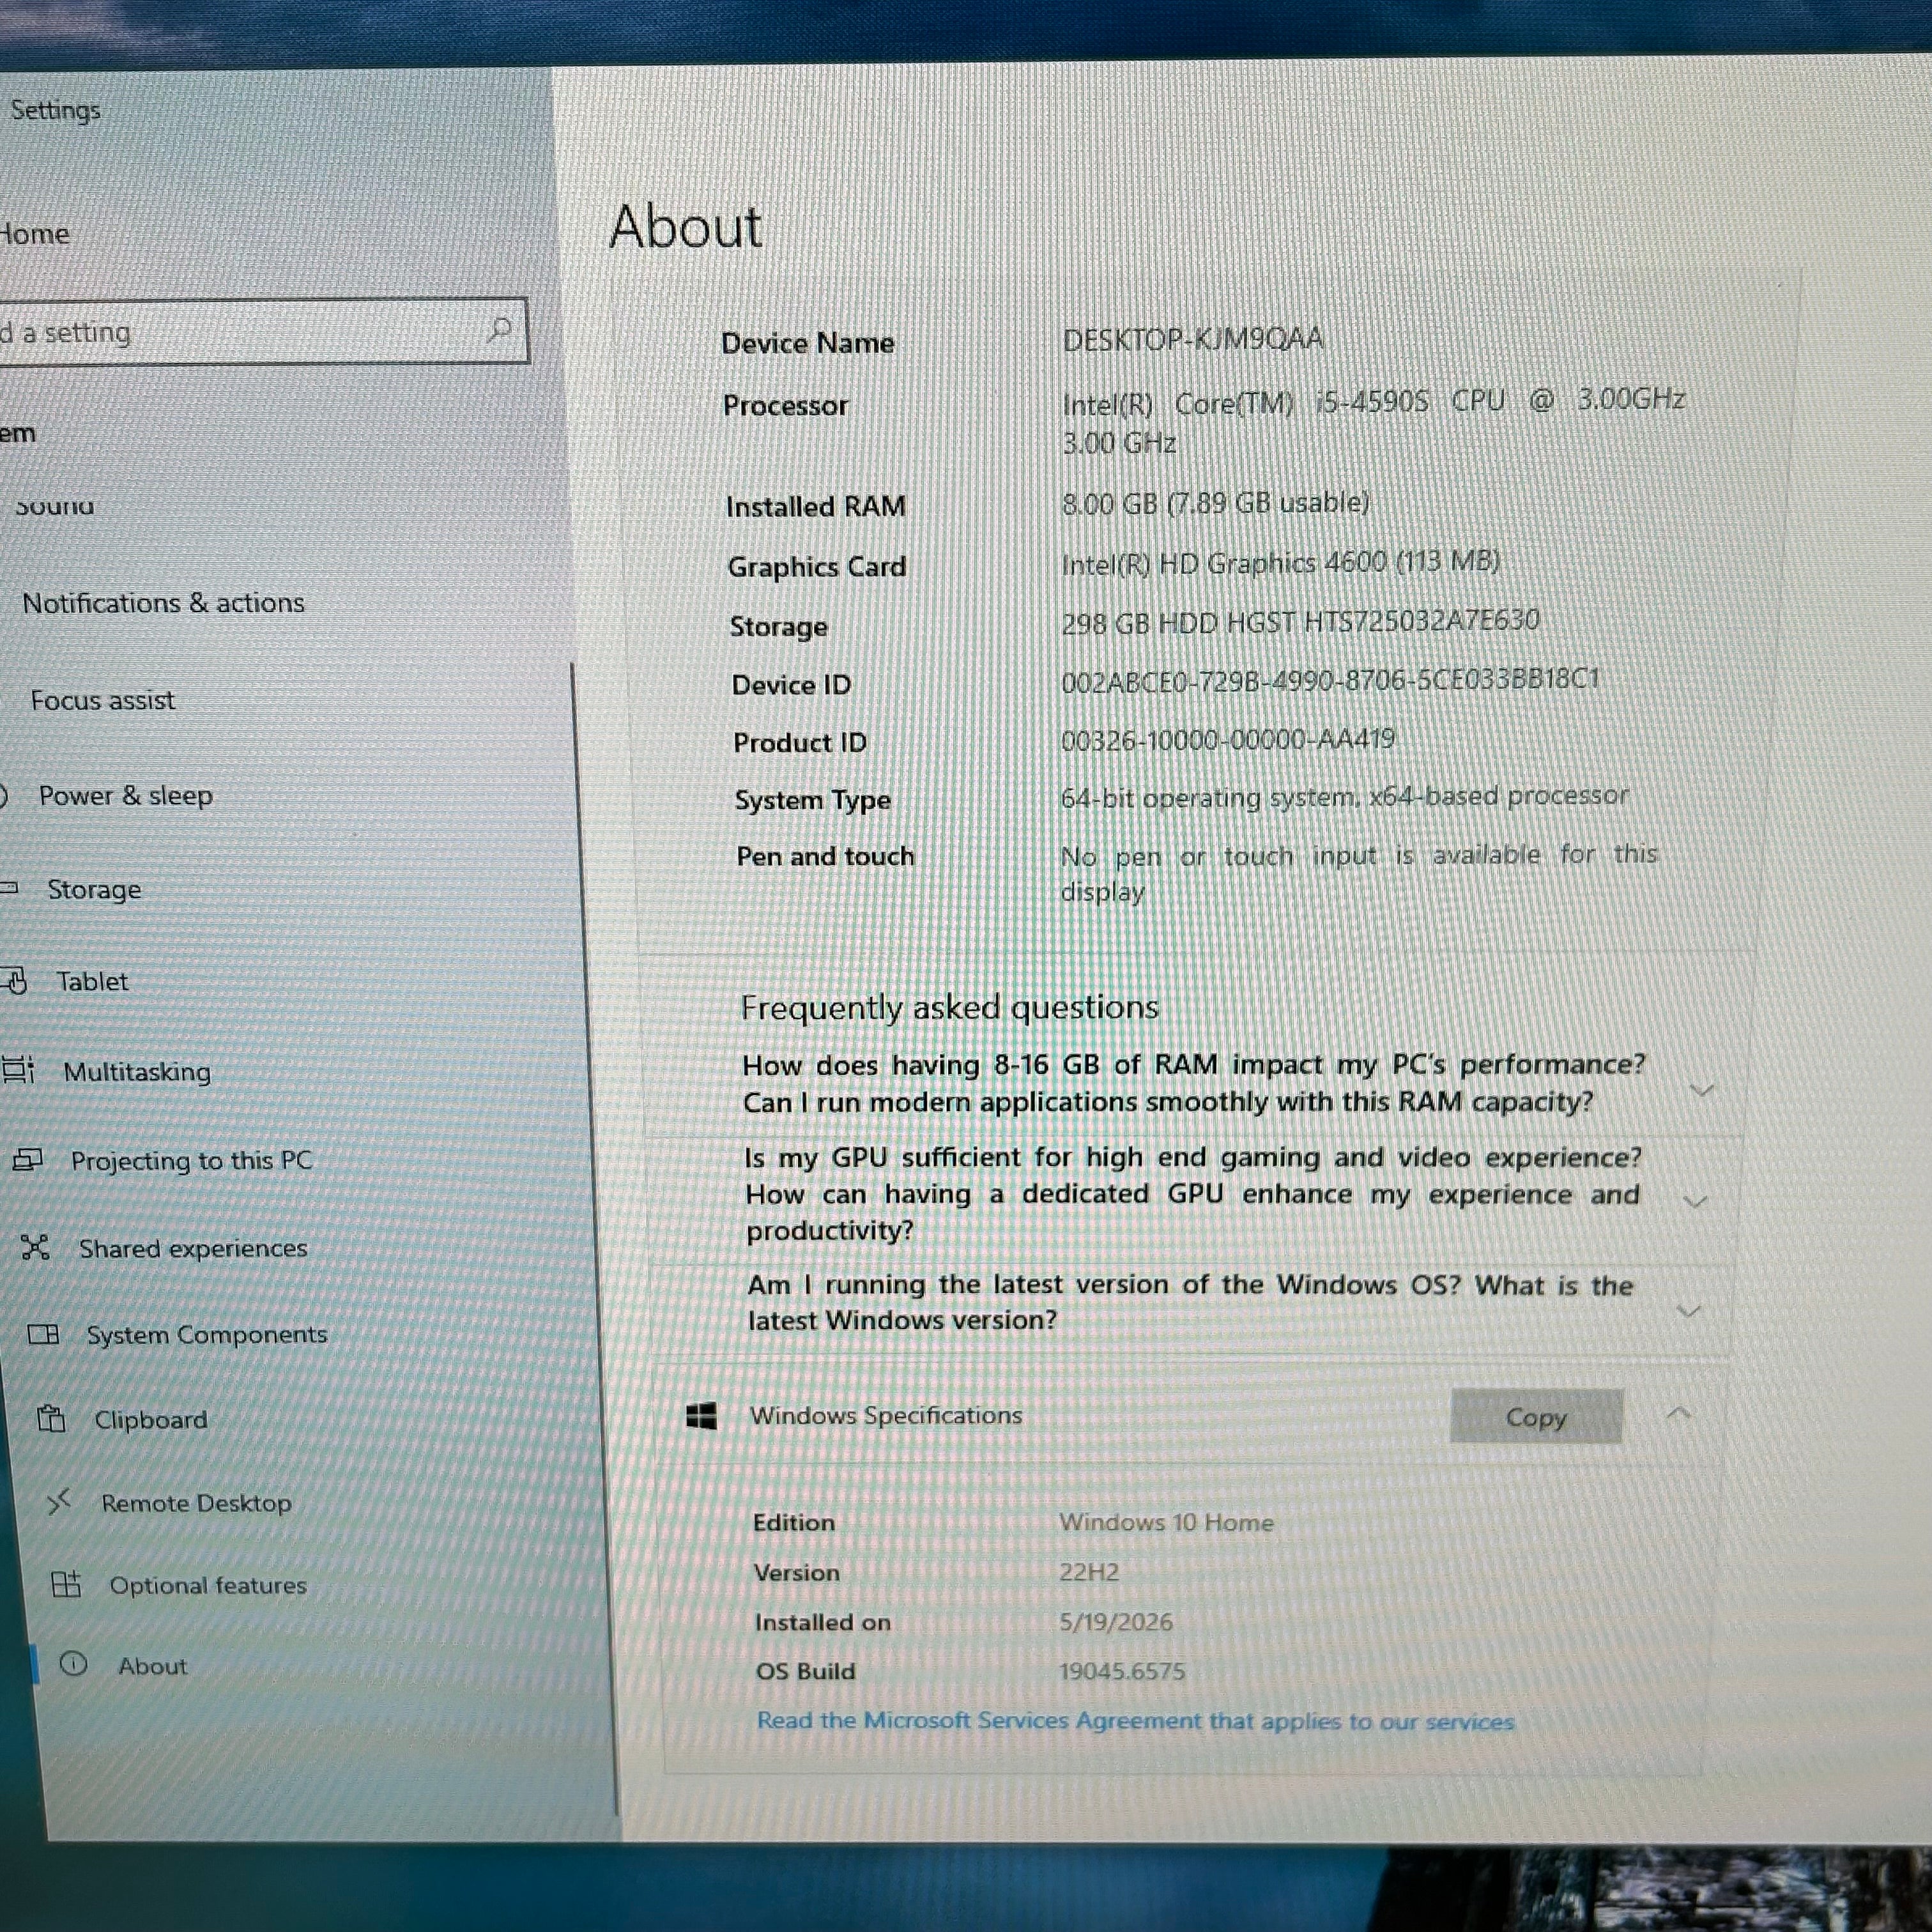
Task: Click the Settings window title text
Action: coord(55,110)
